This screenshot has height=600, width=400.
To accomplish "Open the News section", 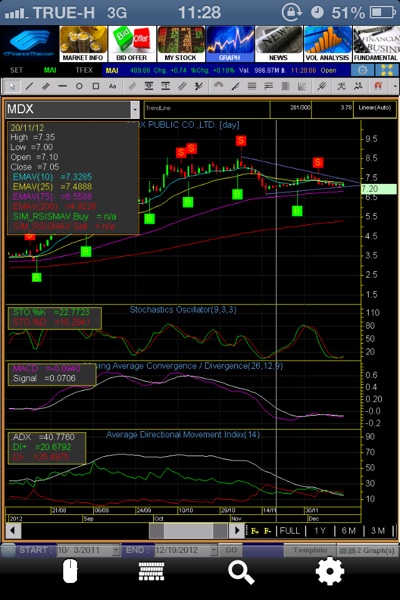I will click(x=278, y=44).
